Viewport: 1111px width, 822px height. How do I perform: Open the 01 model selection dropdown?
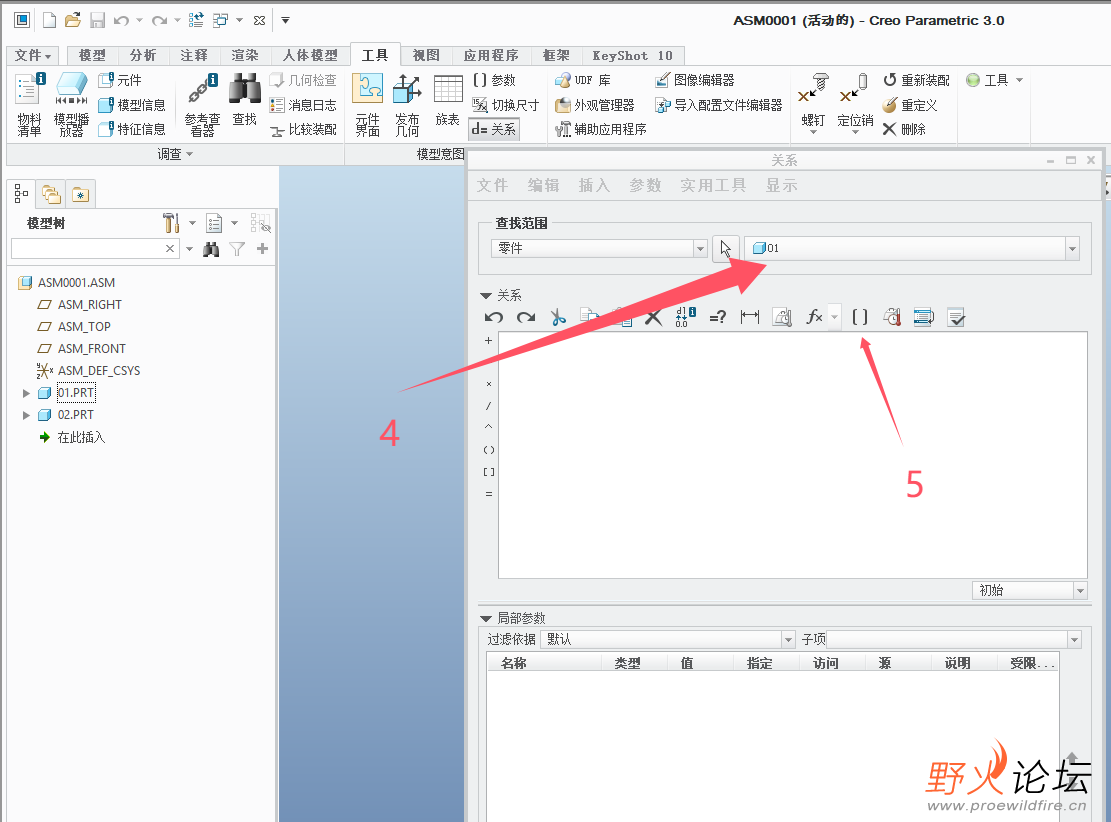pyautogui.click(x=1072, y=249)
